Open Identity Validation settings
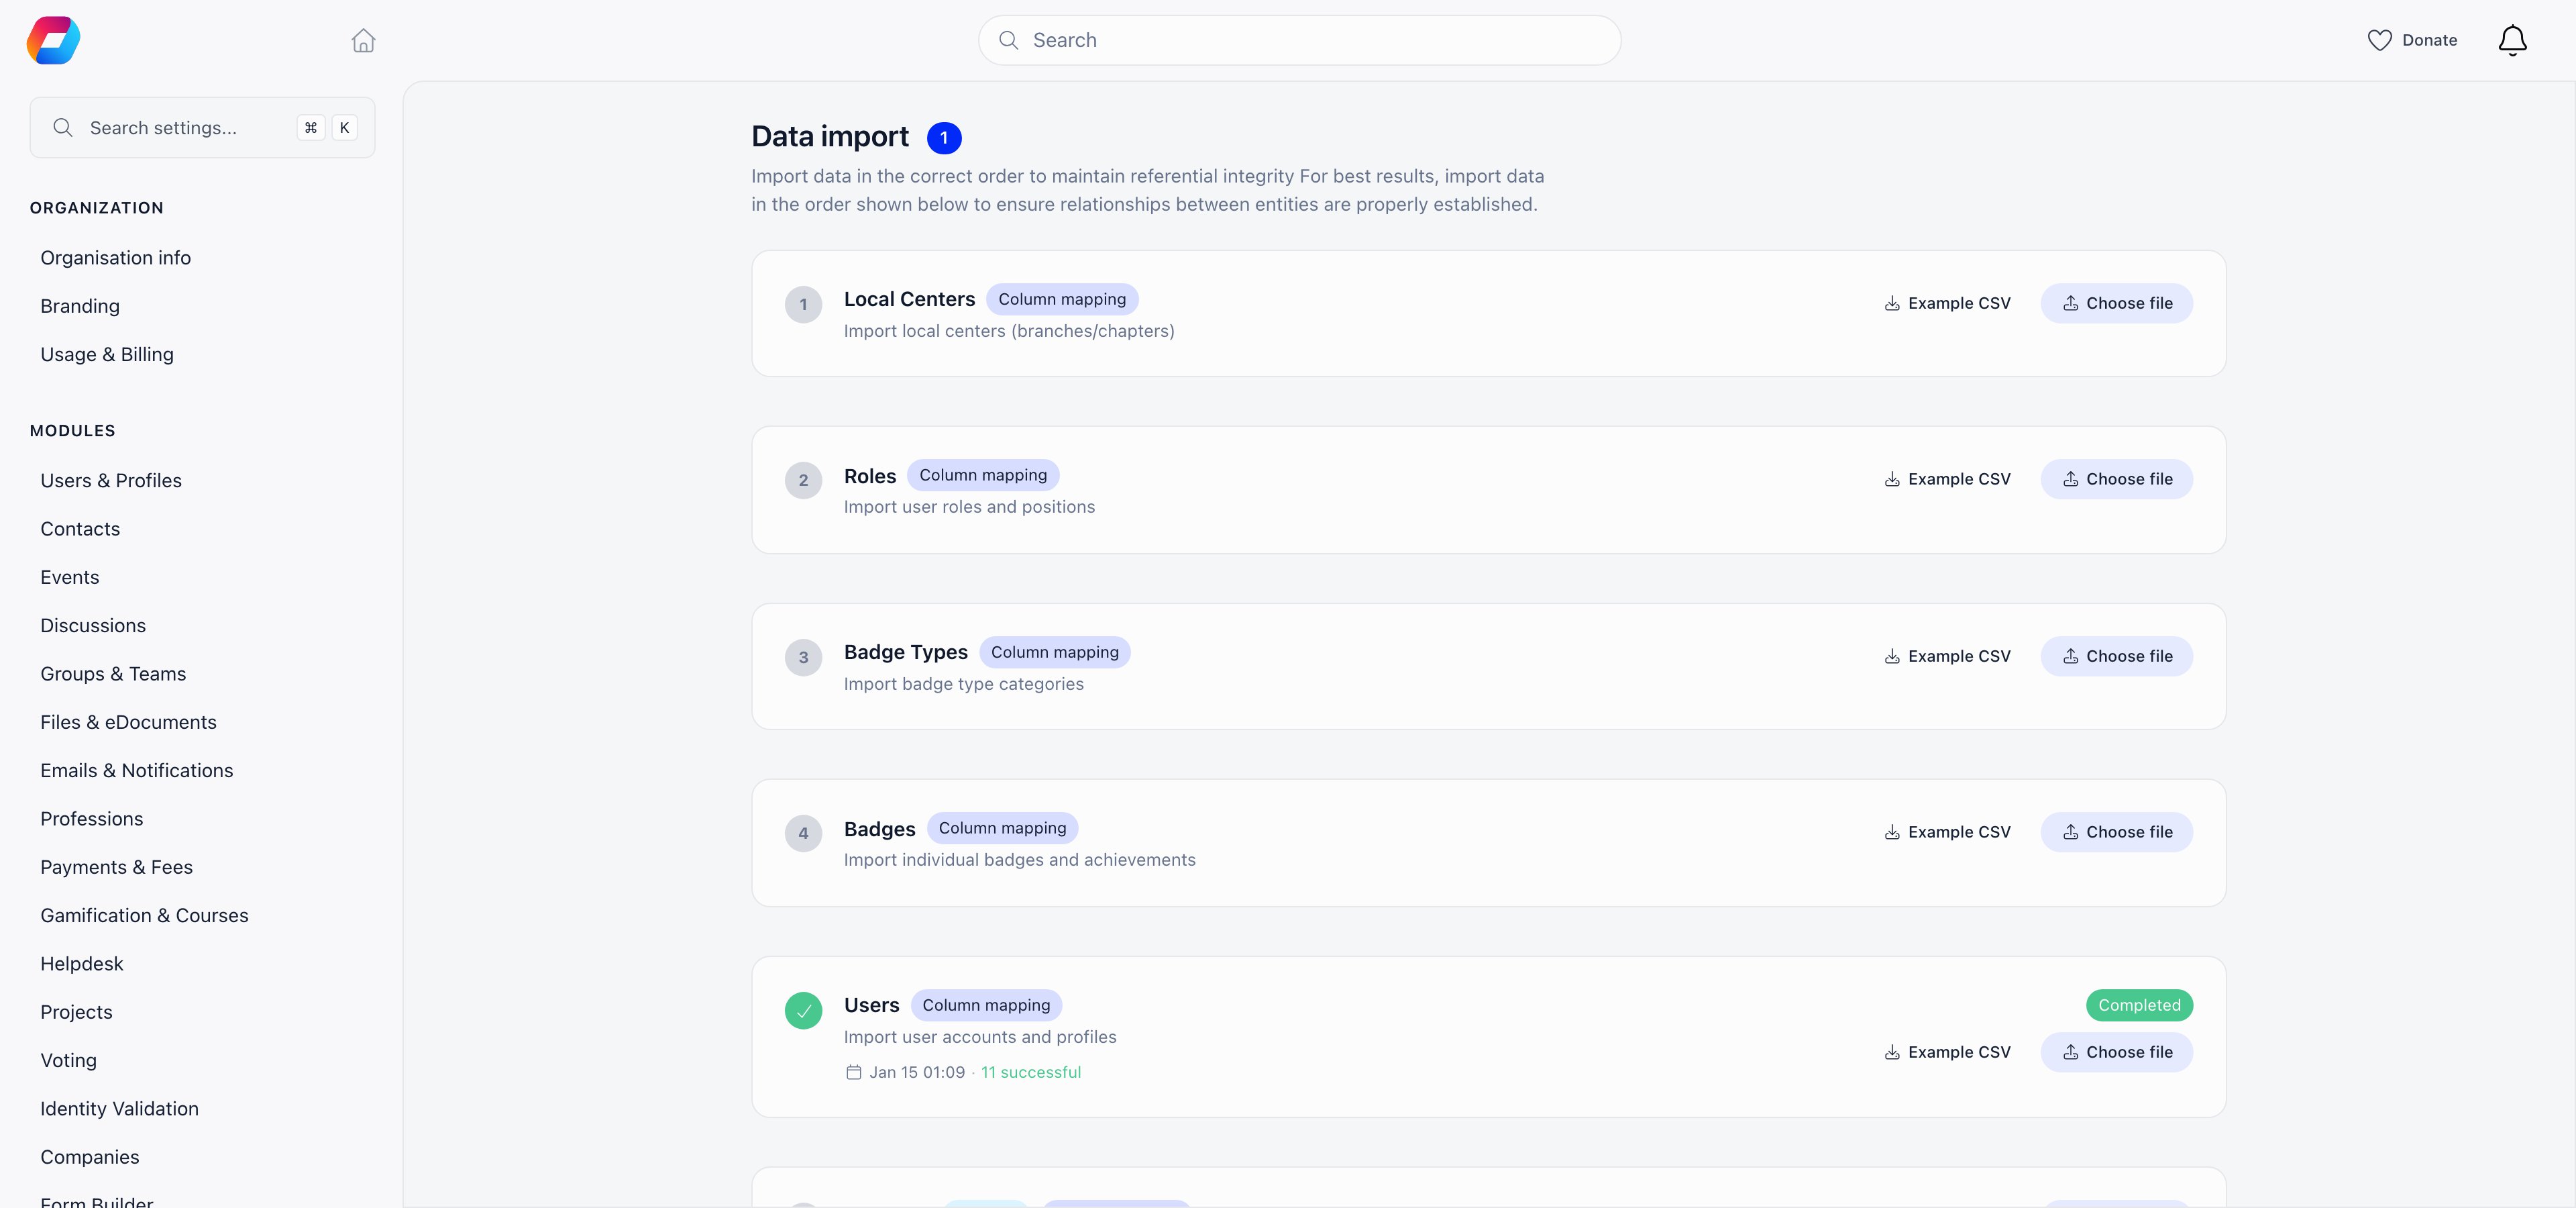 coord(119,1109)
